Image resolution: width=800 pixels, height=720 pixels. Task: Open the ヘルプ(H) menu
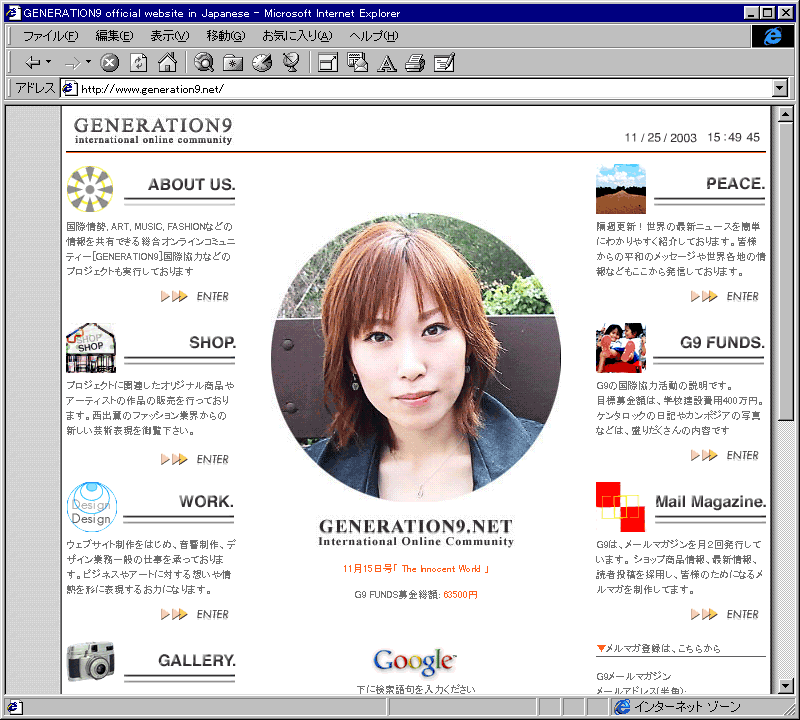point(373,36)
